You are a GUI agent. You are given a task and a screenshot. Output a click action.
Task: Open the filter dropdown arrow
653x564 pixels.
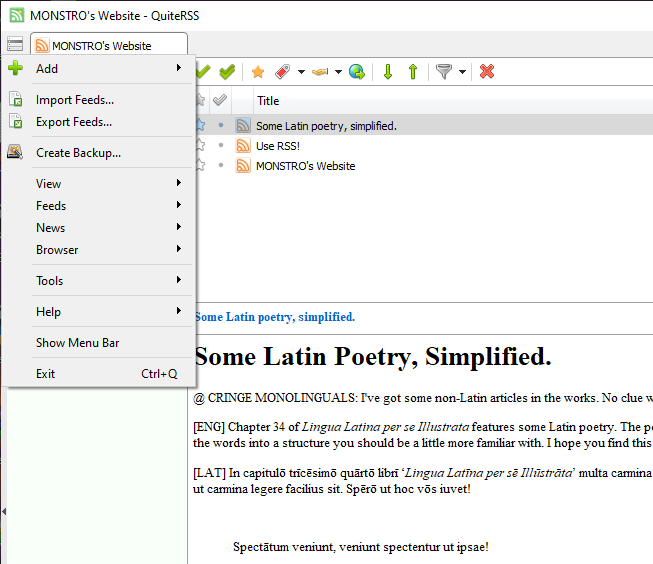click(x=462, y=72)
